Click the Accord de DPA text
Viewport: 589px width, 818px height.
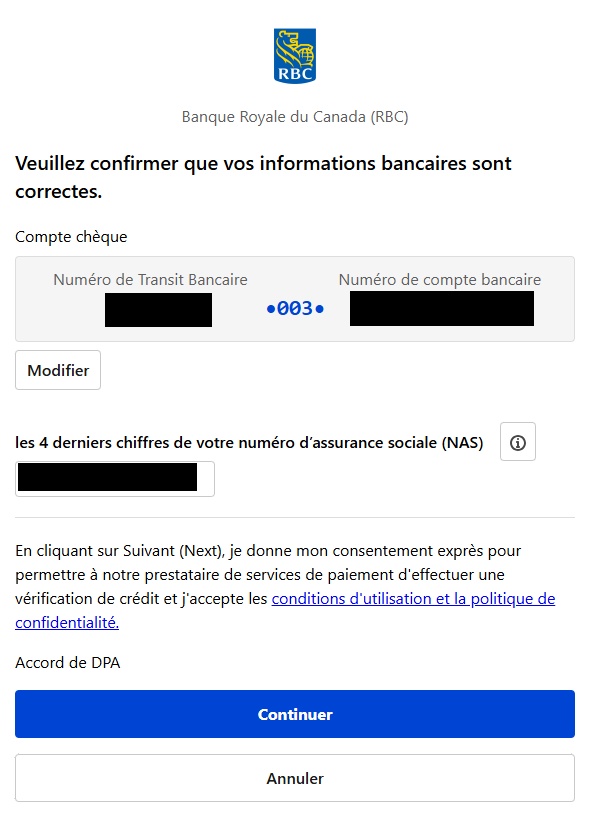pos(66,662)
